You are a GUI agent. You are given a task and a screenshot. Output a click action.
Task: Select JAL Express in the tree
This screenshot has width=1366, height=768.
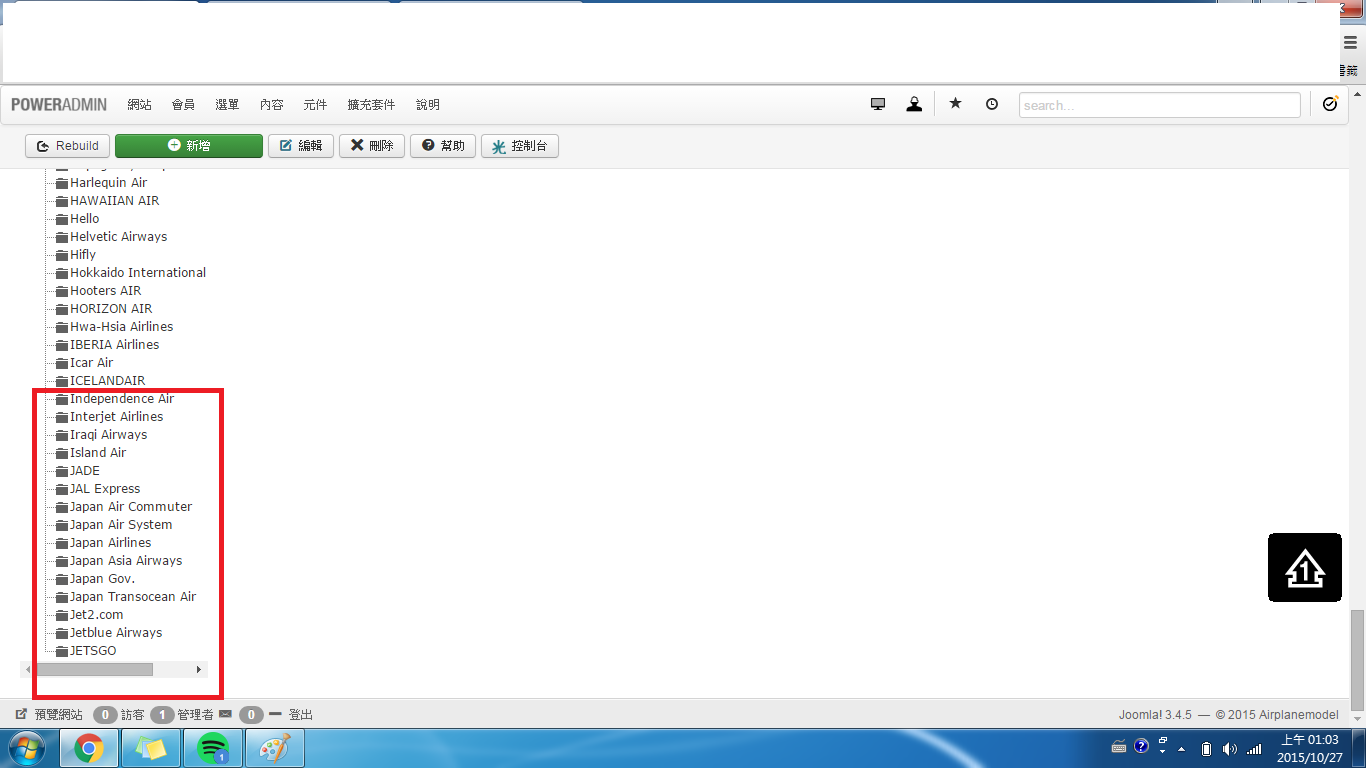click(105, 489)
